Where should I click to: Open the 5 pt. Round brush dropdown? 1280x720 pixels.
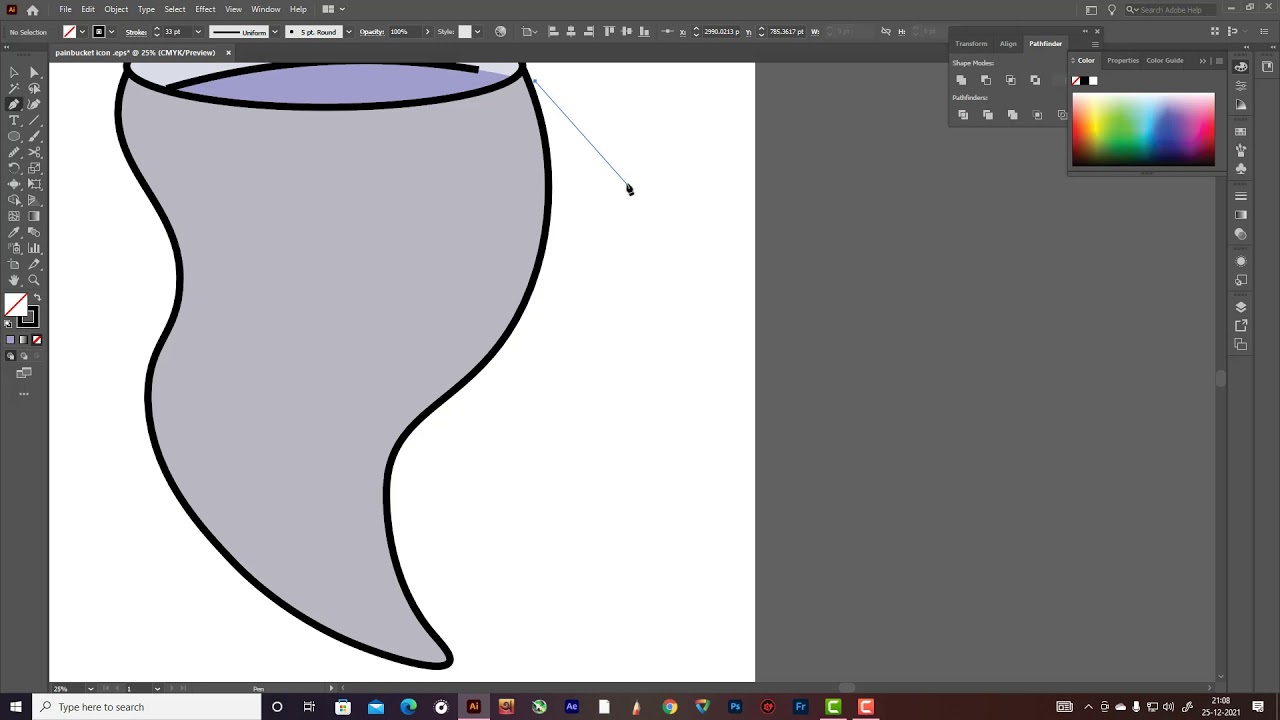(348, 32)
